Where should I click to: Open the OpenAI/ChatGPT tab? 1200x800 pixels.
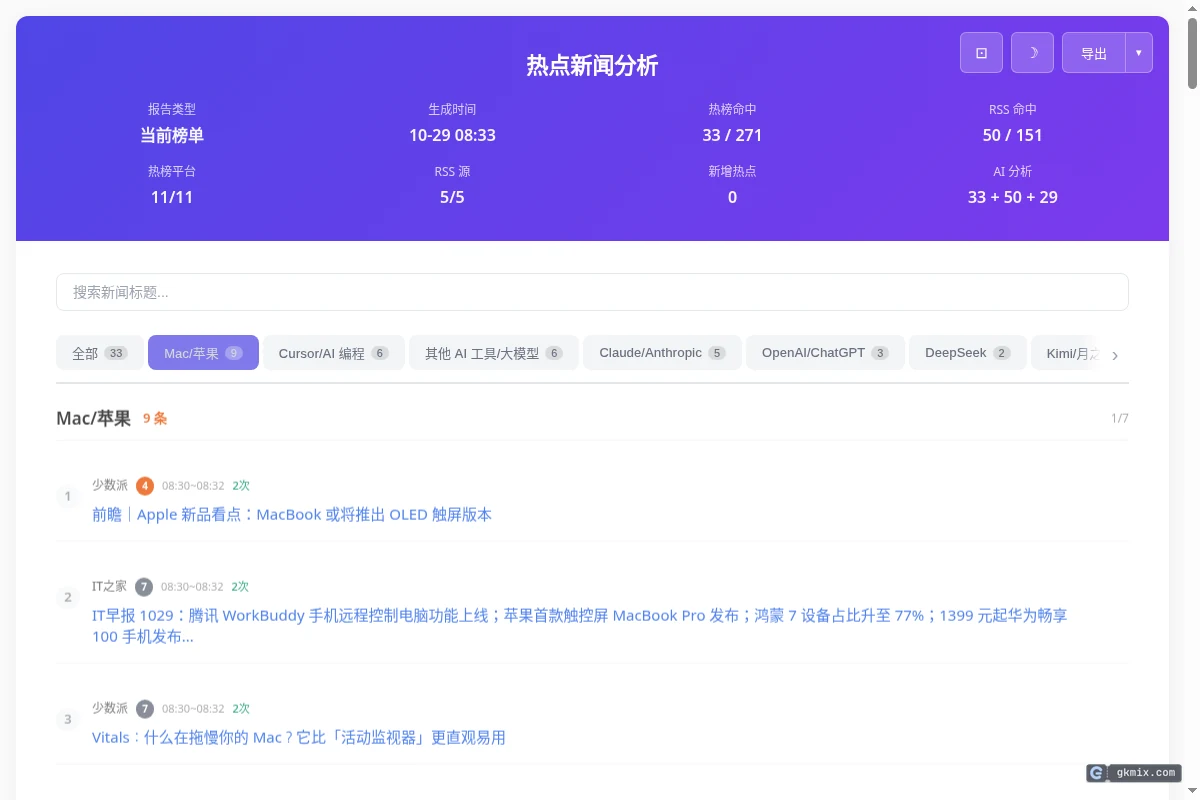click(x=825, y=353)
